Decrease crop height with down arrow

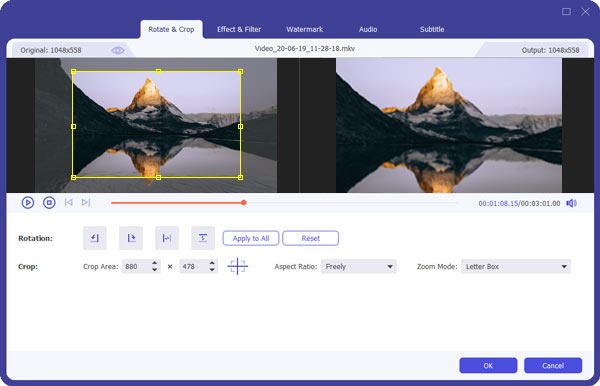(212, 270)
